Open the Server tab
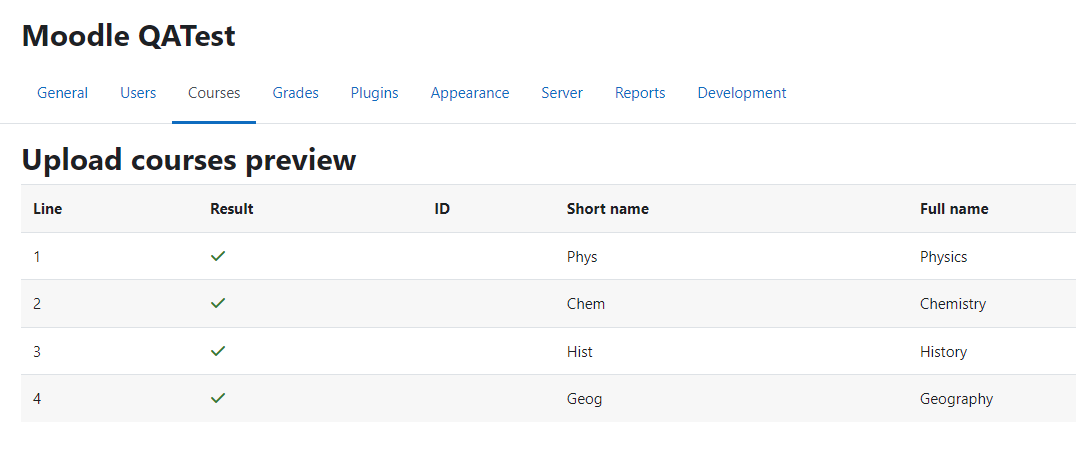The height and width of the screenshot is (455, 1076). click(x=562, y=93)
